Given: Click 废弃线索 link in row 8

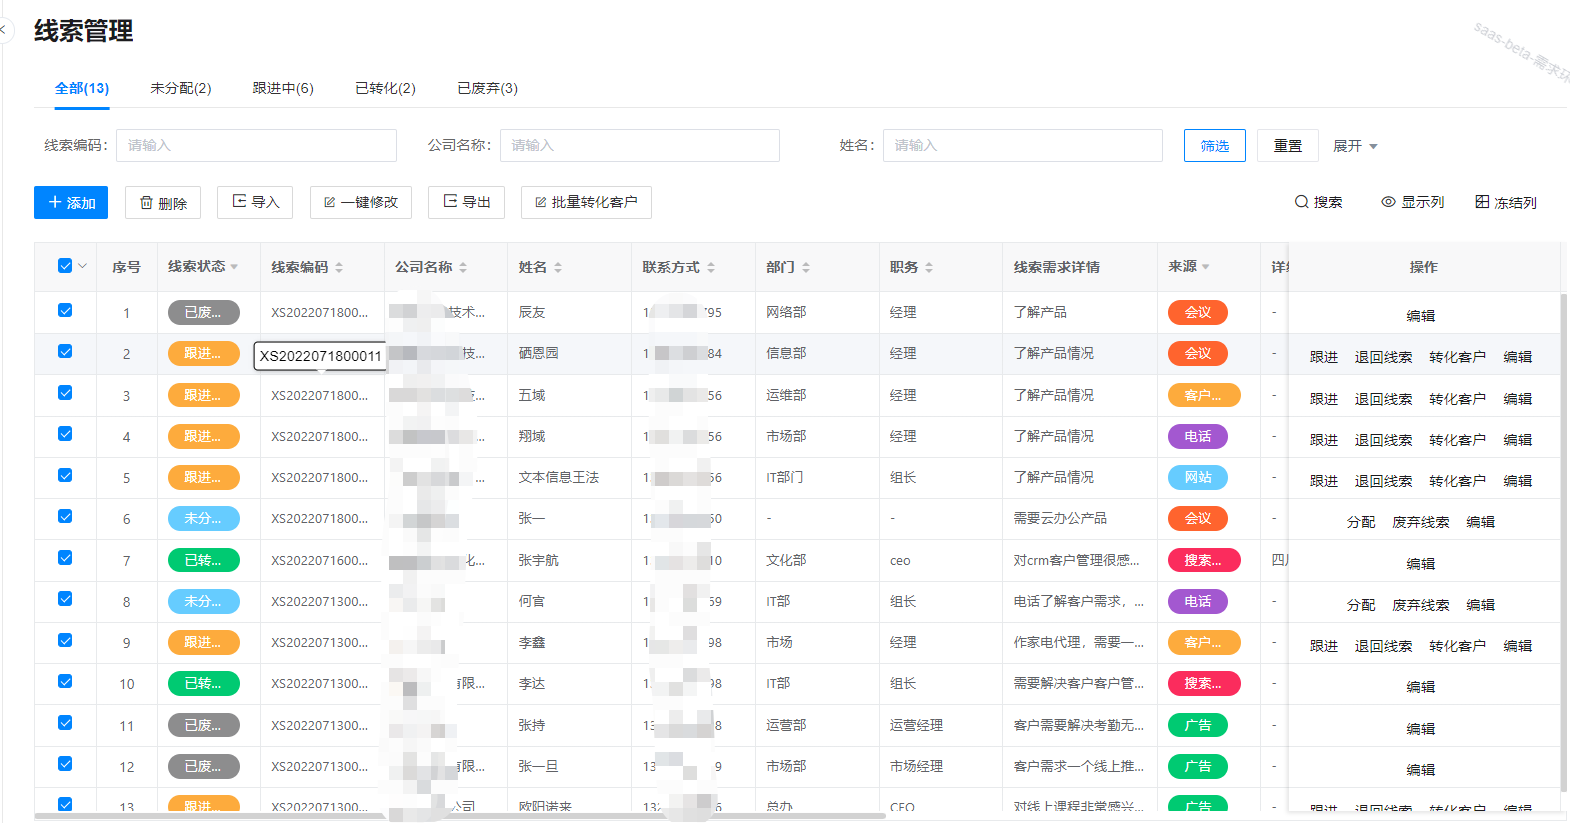Looking at the screenshot, I should click(x=1421, y=605).
